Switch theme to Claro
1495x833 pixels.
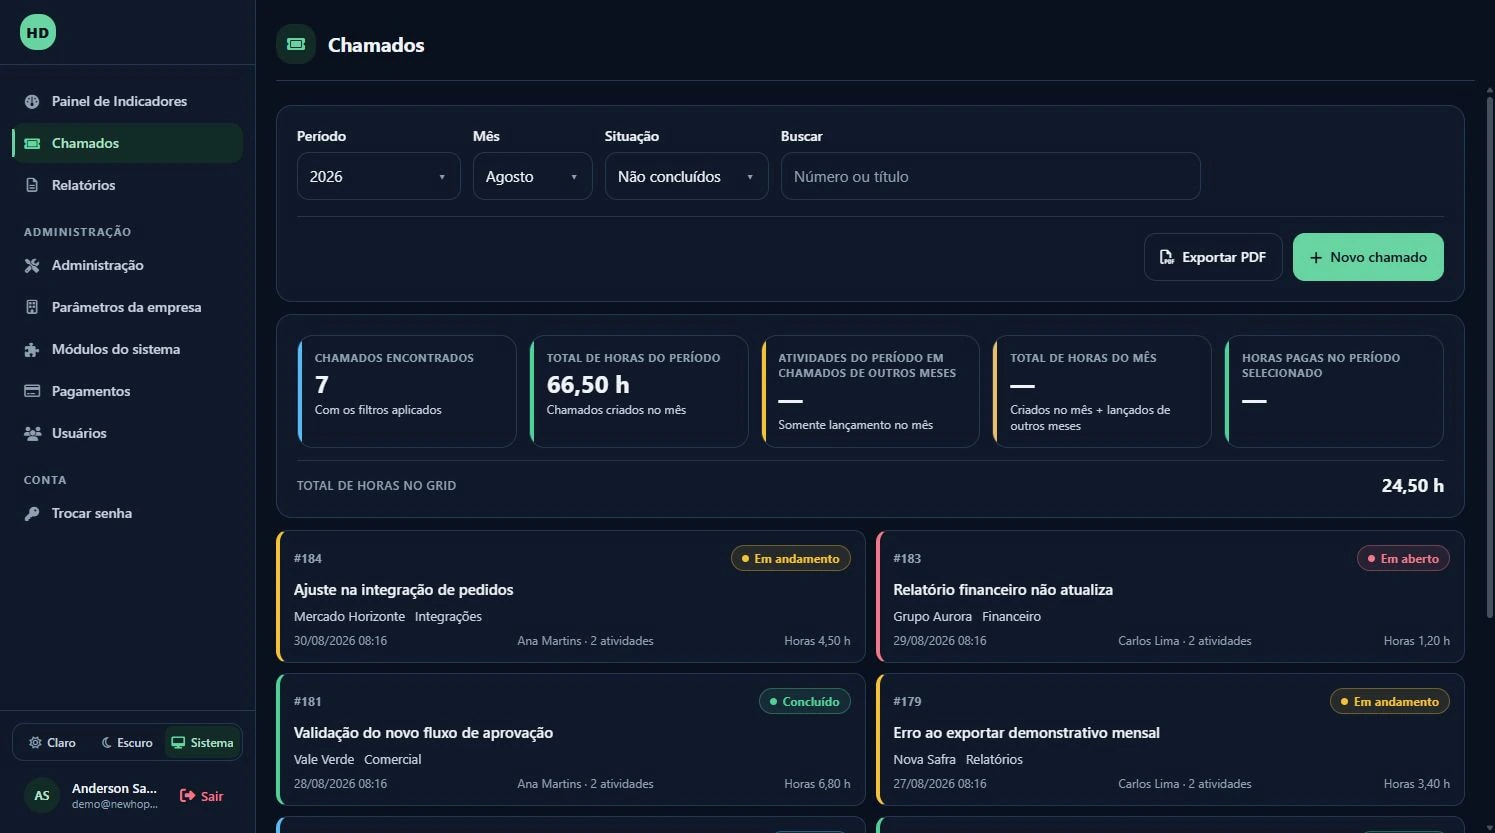[x=52, y=742]
